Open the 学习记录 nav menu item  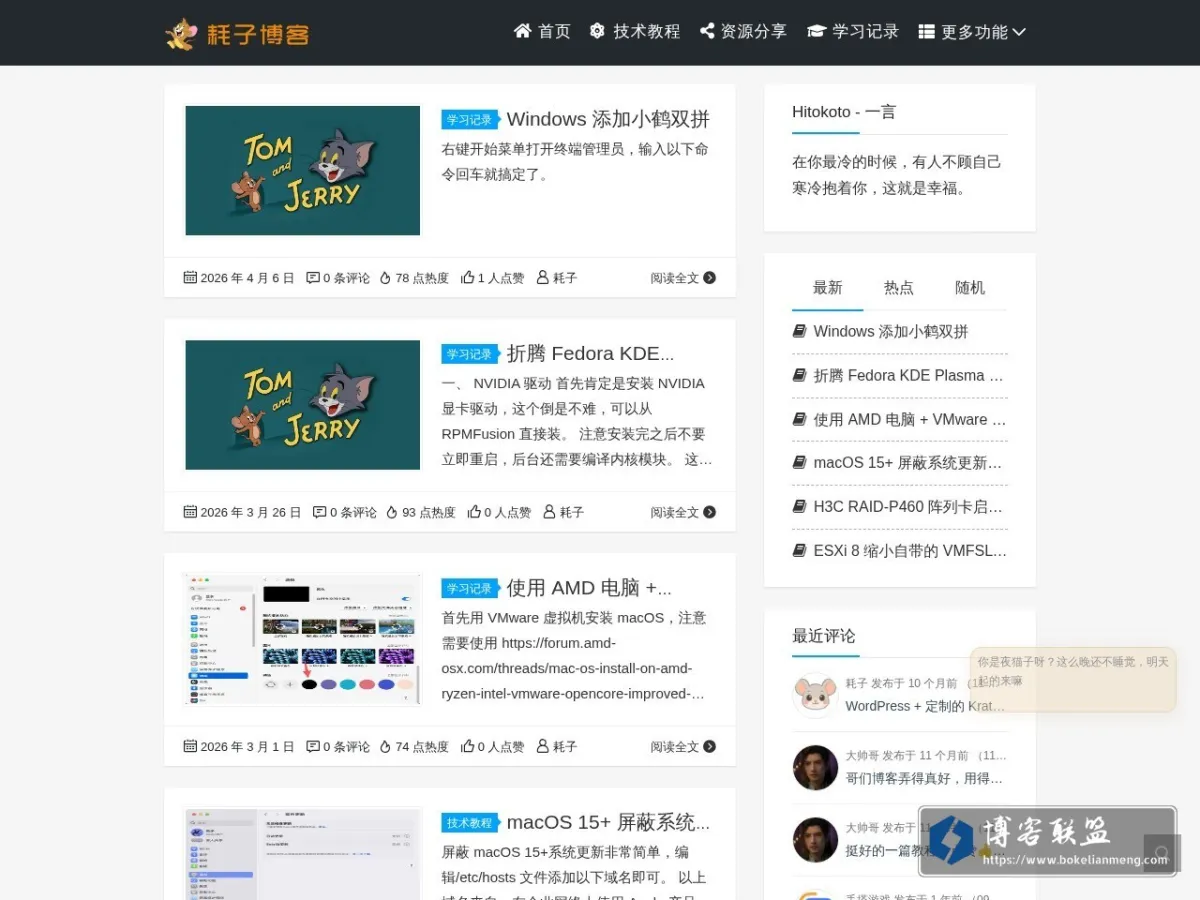pyautogui.click(x=853, y=31)
